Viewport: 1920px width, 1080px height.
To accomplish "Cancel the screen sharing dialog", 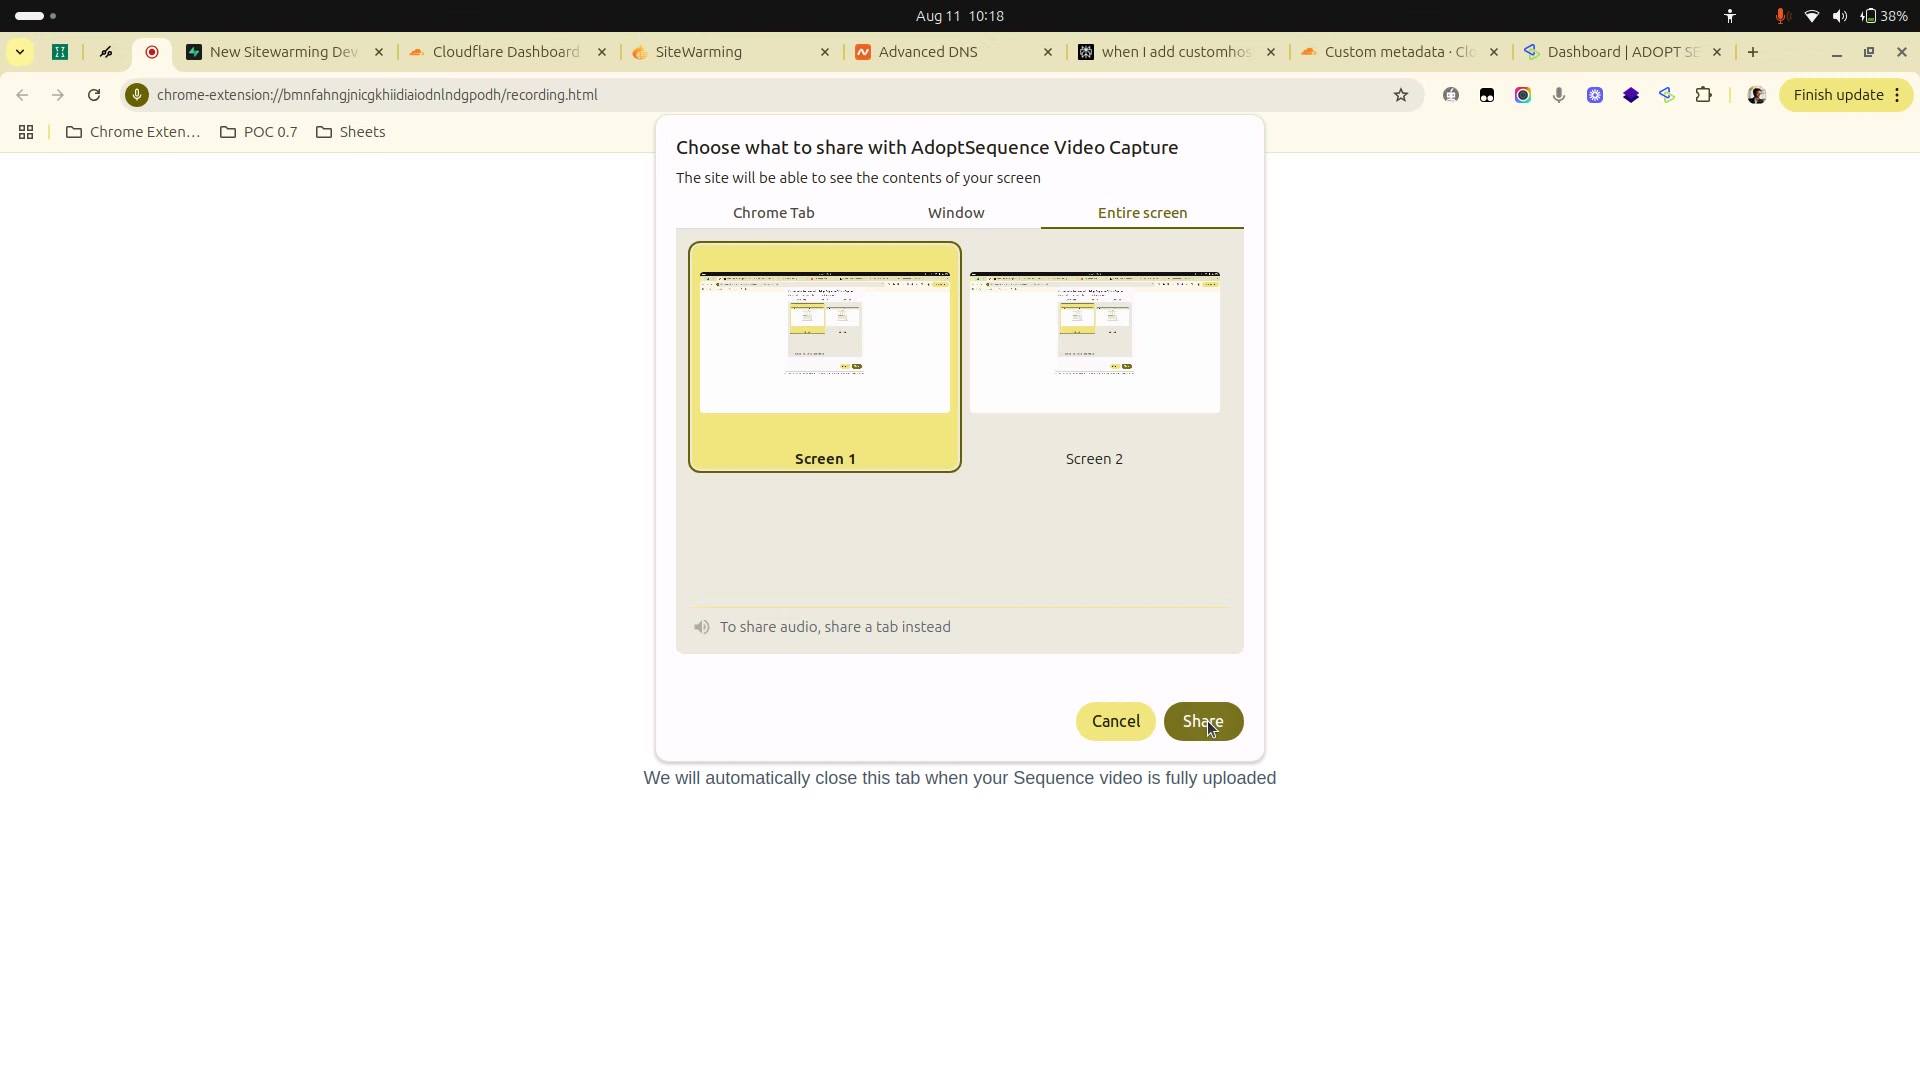I will pos(1115,721).
